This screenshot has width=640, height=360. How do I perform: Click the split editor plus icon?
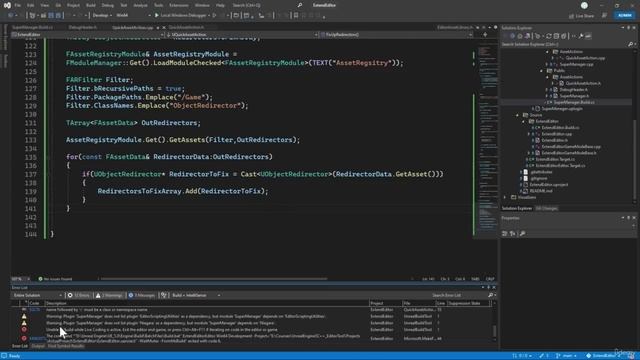coord(485,35)
